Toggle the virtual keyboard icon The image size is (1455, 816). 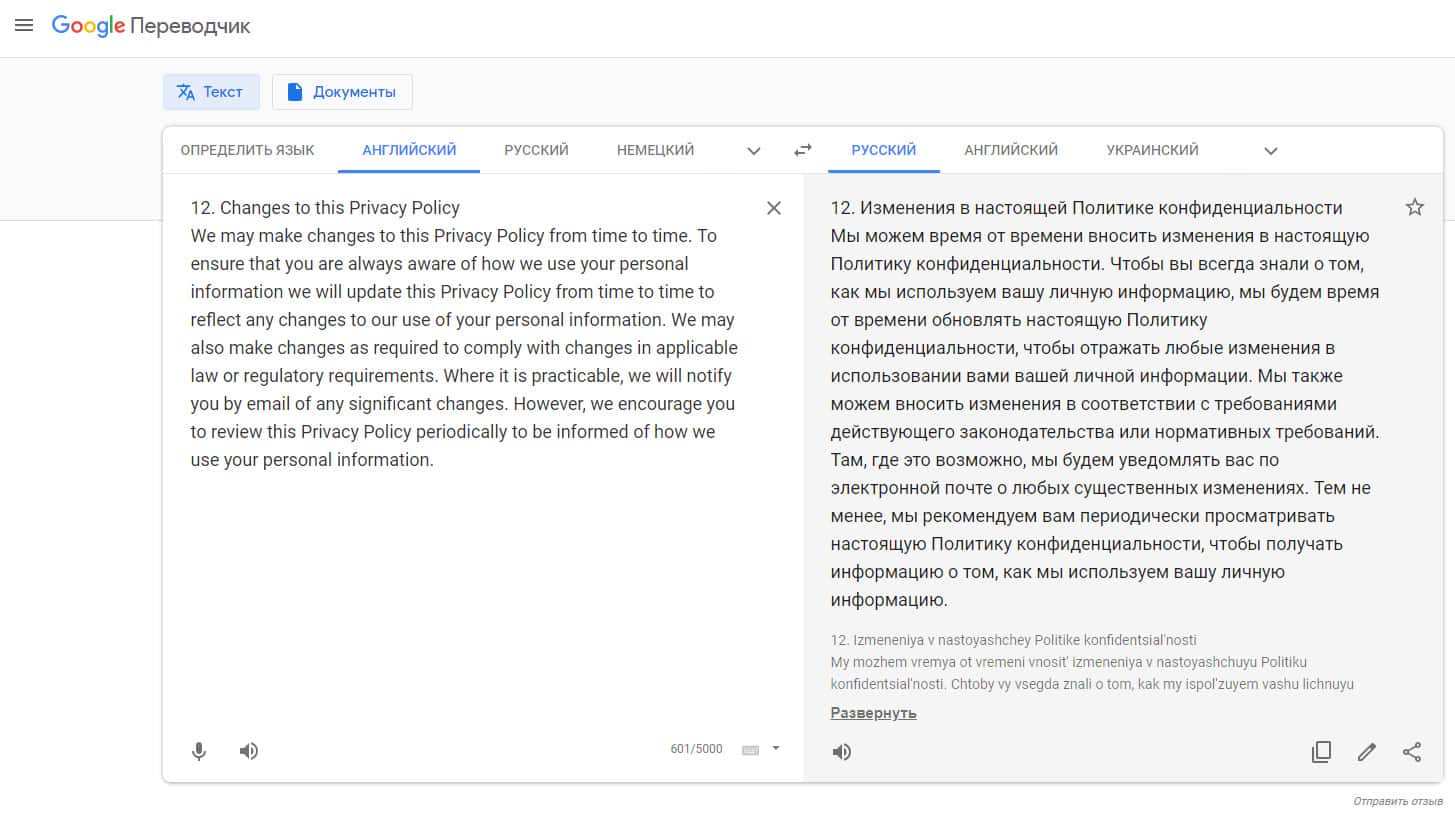coord(751,750)
